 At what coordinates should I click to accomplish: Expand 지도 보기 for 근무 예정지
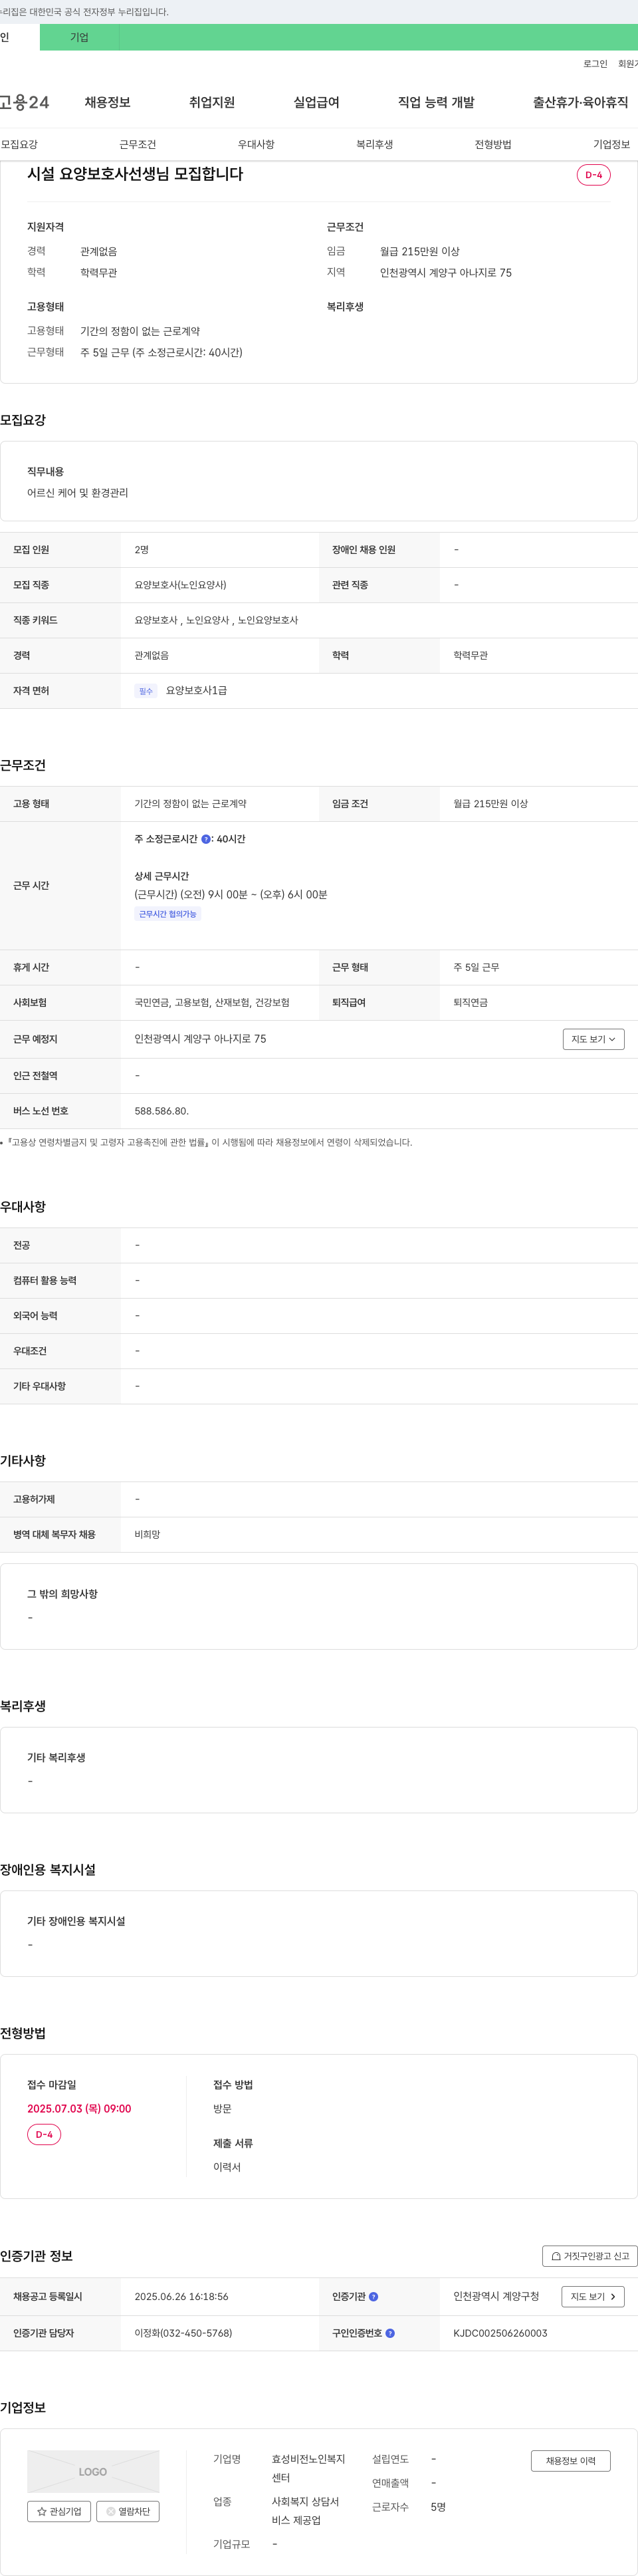tap(593, 1039)
